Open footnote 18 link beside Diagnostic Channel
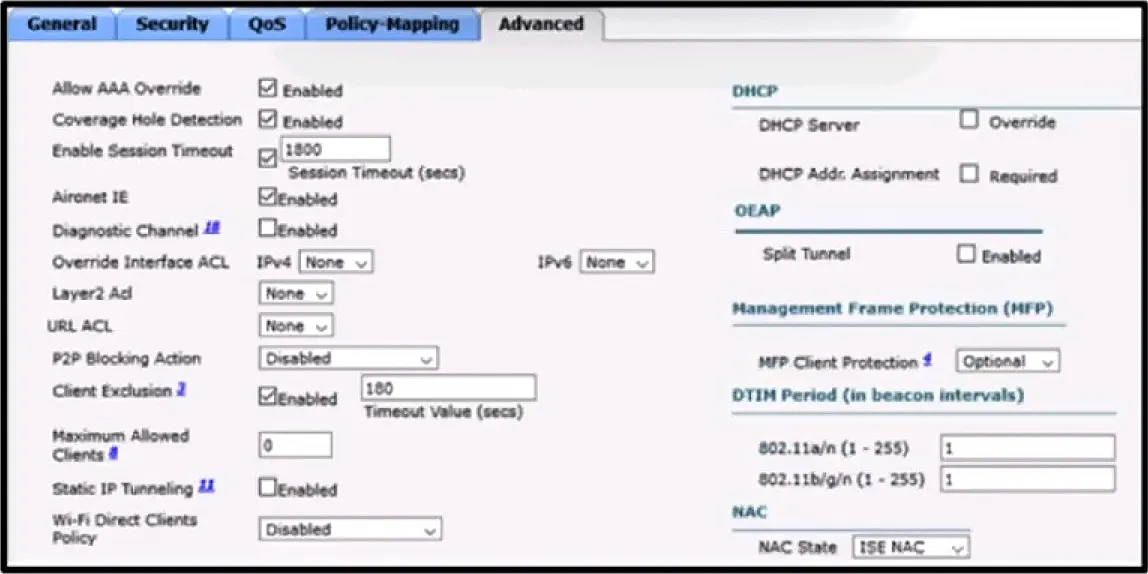This screenshot has width=1148, height=574. pyautogui.click(x=212, y=228)
